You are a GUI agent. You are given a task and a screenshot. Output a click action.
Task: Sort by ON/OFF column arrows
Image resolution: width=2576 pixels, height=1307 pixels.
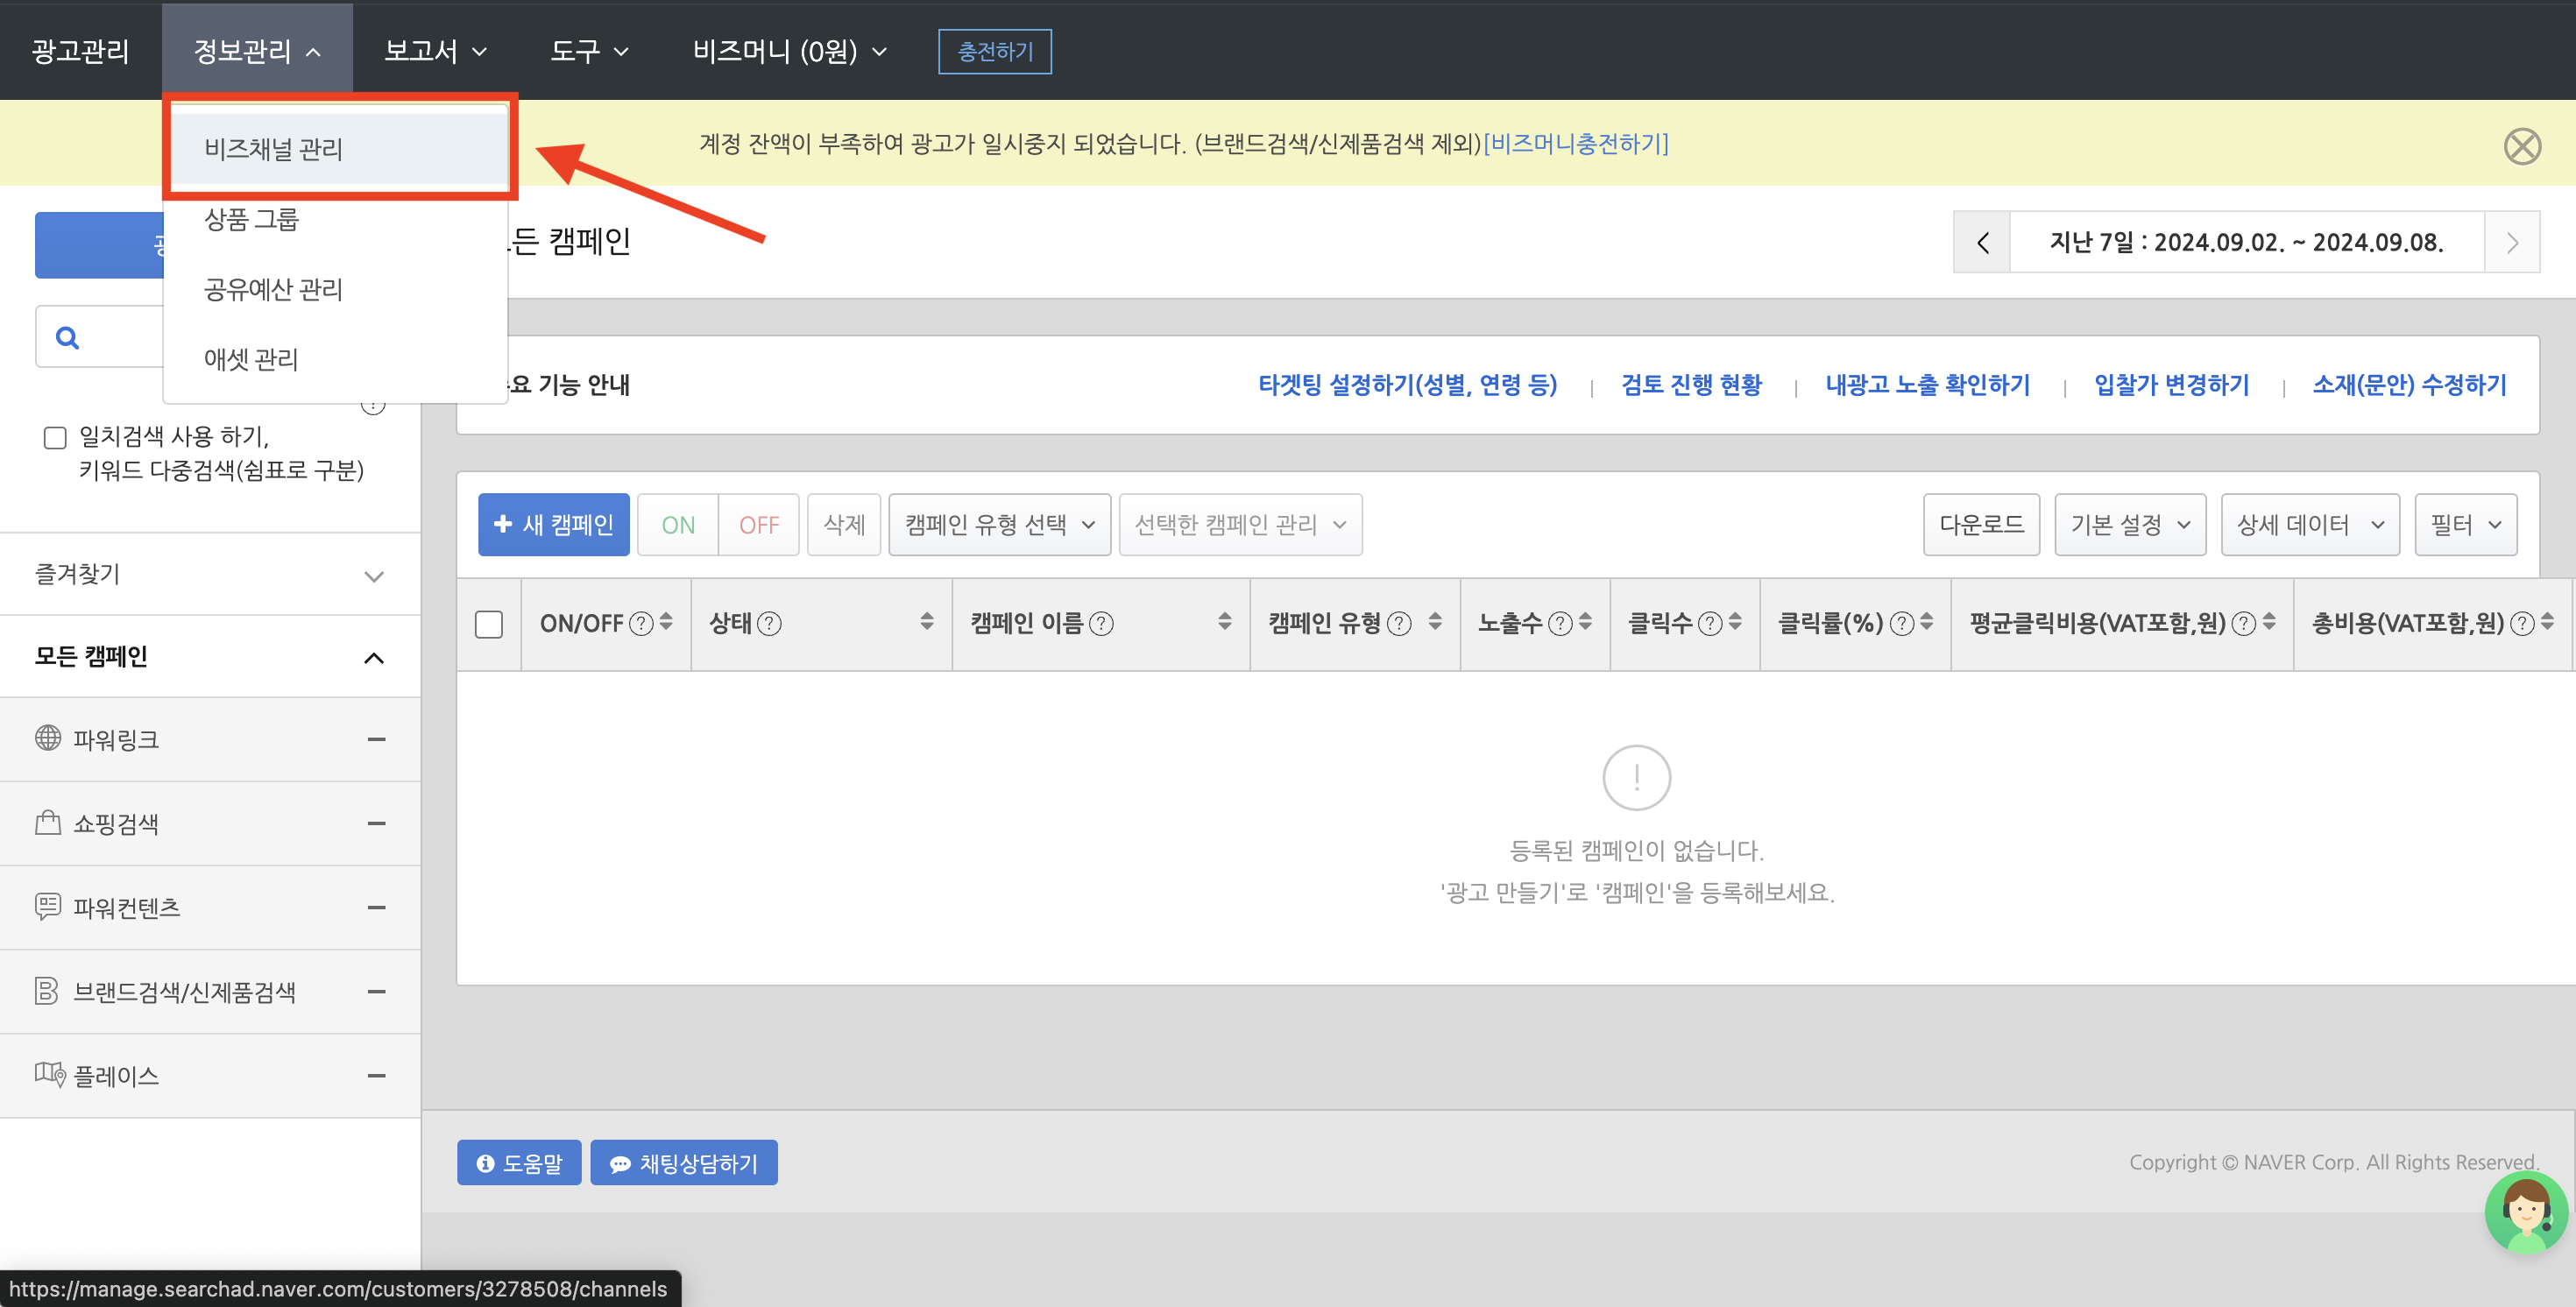pos(666,622)
